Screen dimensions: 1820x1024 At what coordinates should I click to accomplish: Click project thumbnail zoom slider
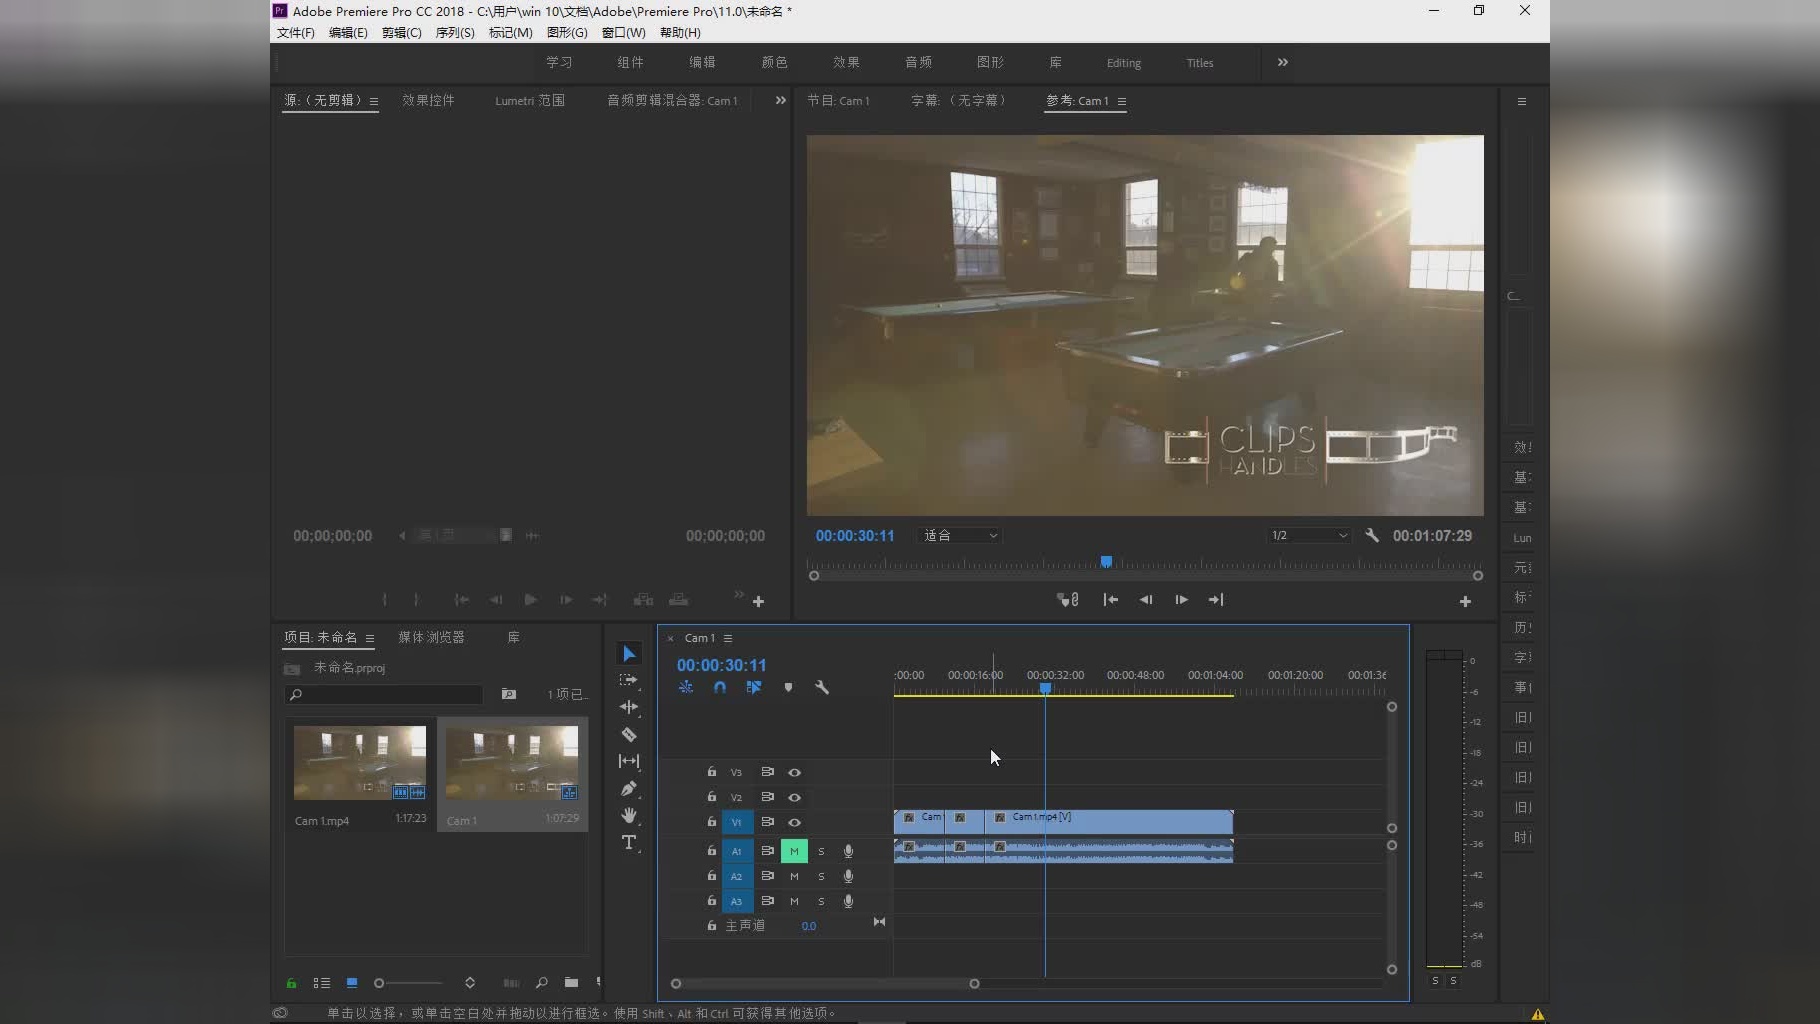(409, 983)
